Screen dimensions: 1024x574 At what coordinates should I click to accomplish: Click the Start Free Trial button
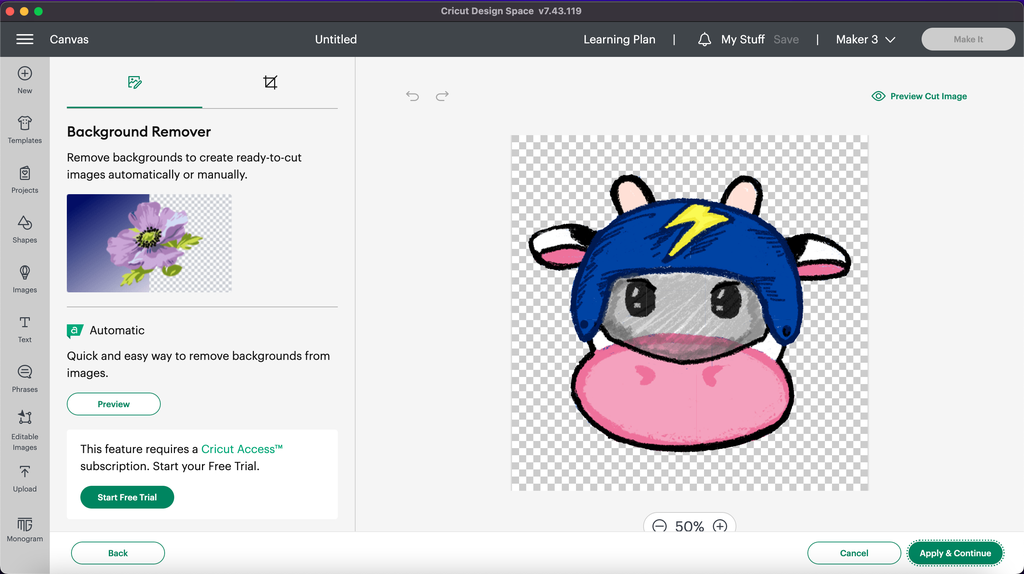point(127,497)
